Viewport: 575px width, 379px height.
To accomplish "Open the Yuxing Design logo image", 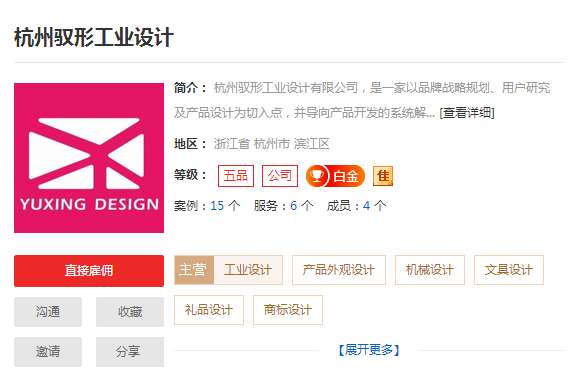I will click(x=89, y=158).
